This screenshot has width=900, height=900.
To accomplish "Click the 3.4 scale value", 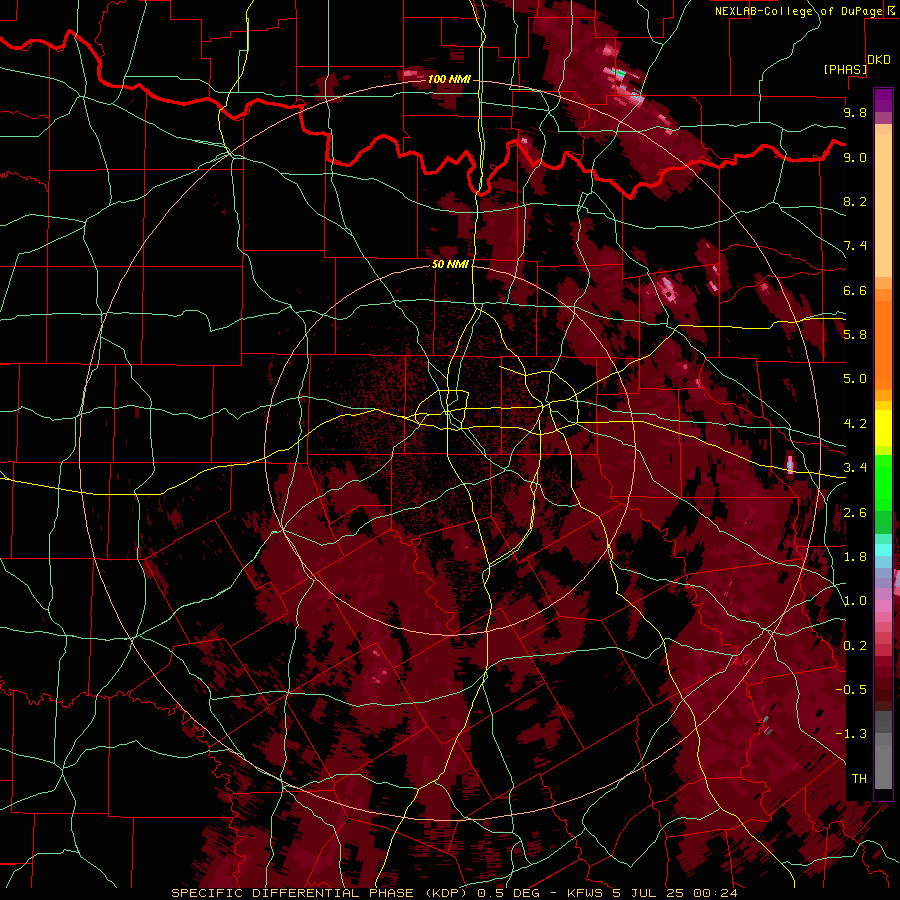I will 855,467.
